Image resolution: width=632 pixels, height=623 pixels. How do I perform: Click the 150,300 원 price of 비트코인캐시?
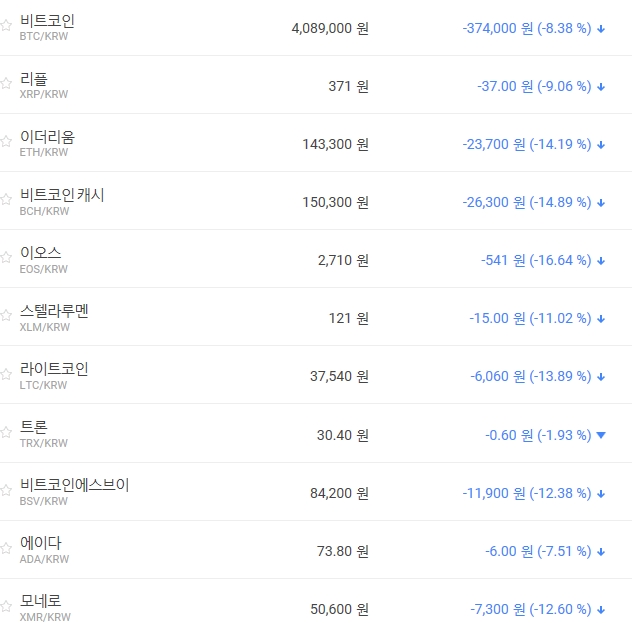(x=335, y=202)
